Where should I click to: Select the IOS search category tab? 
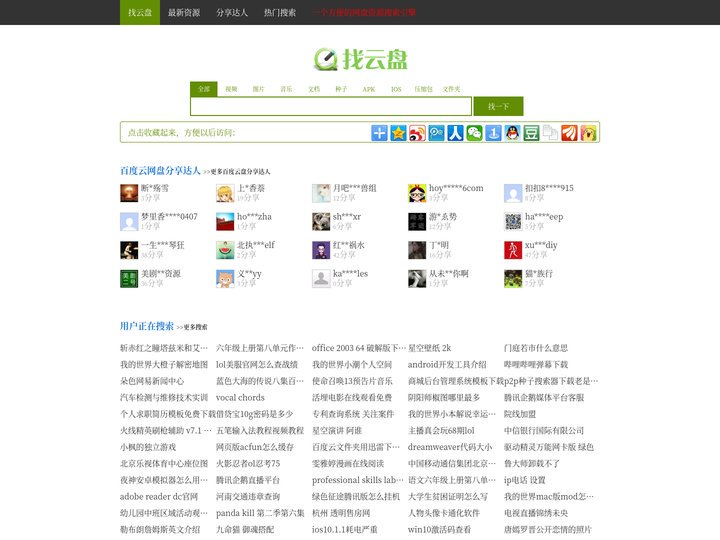click(396, 89)
